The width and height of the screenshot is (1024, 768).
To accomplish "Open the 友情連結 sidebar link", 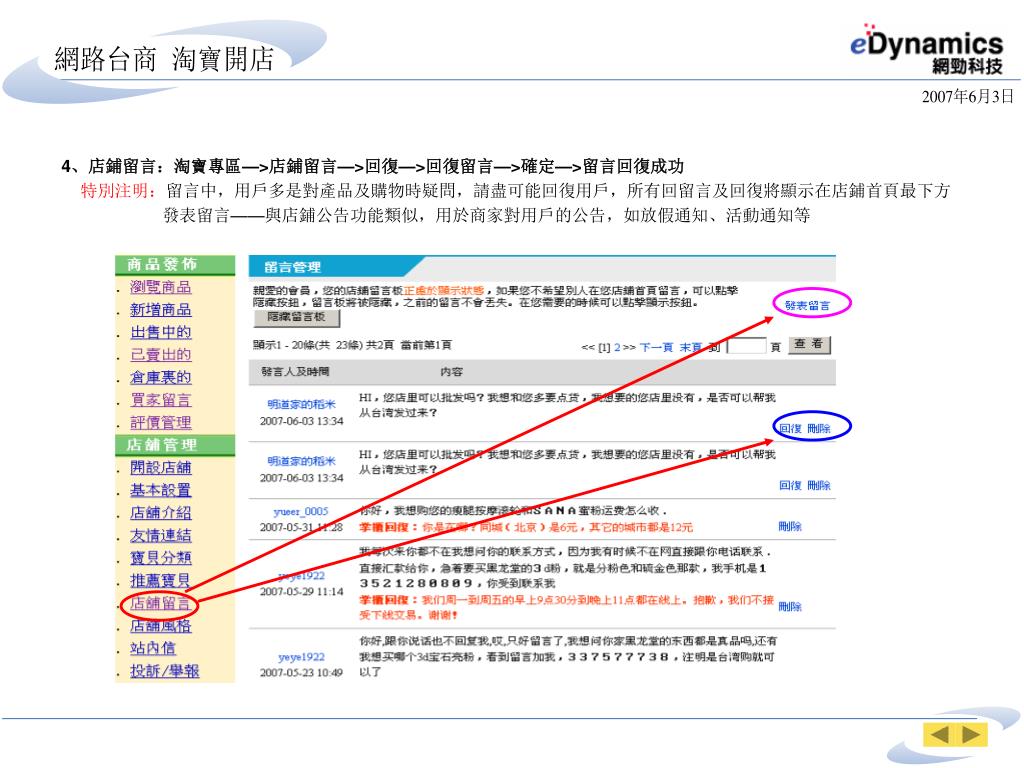I will point(161,536).
